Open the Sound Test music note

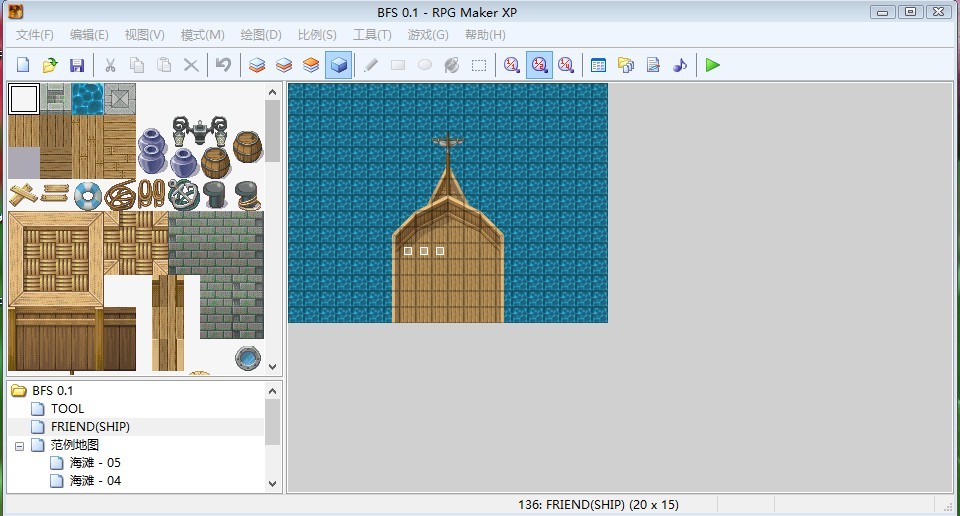point(680,65)
